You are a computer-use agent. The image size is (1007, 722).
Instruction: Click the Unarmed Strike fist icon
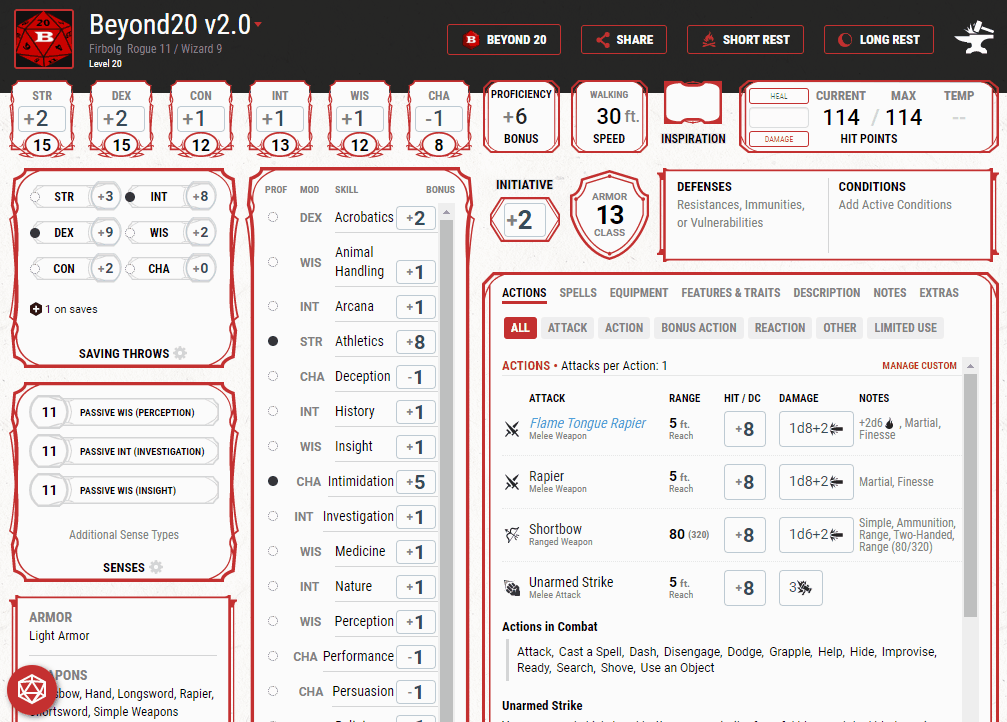click(x=512, y=588)
